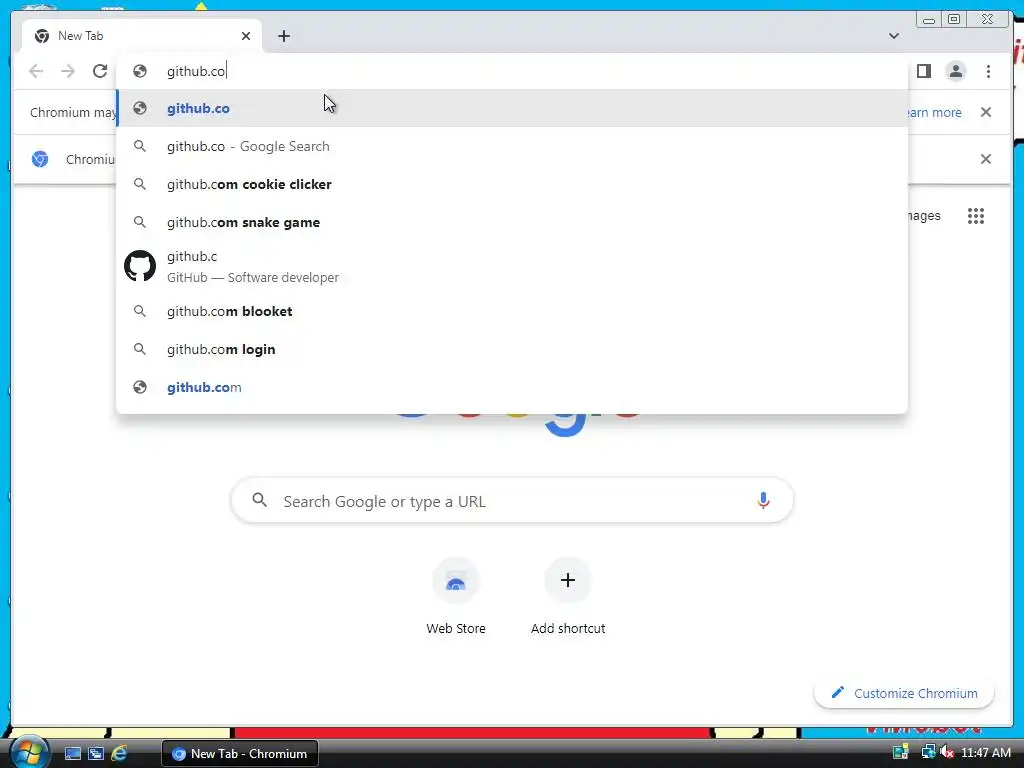Click the Chromium logo in second infobar
Image resolution: width=1024 pixels, height=768 pixels.
pos(40,159)
